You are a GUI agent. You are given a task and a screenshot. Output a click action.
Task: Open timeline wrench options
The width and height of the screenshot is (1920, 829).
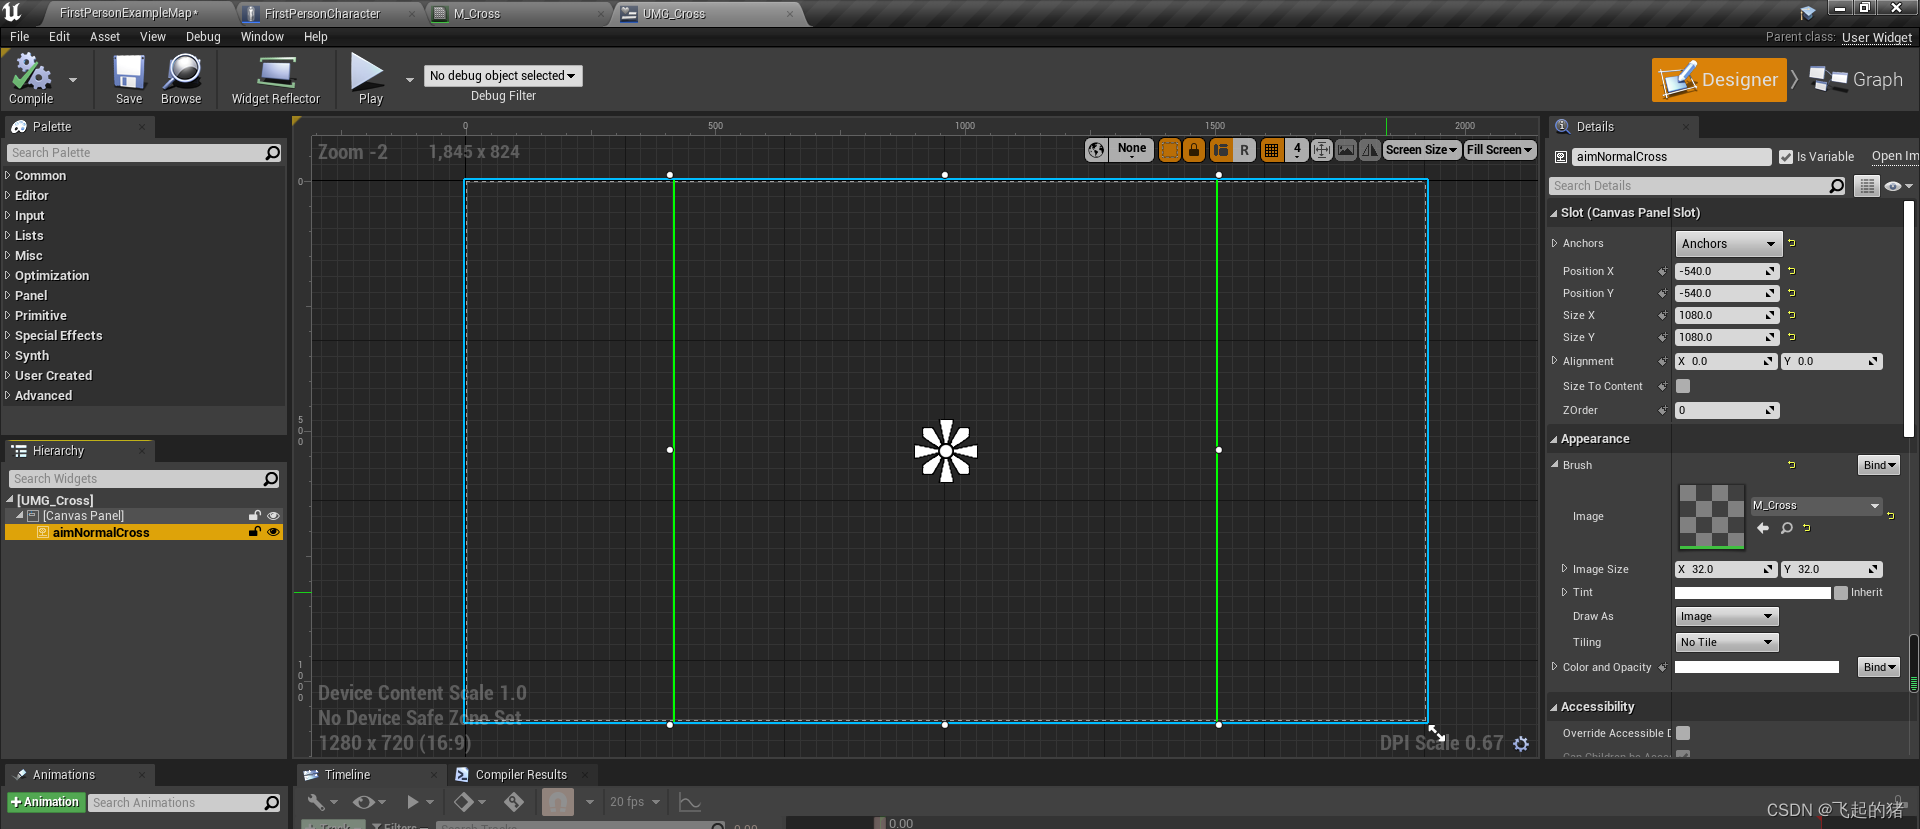click(322, 802)
